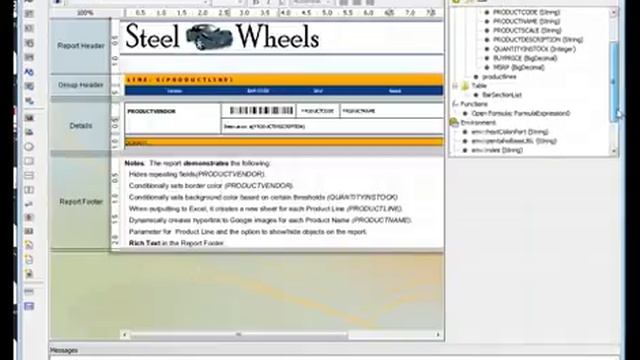Image resolution: width=640 pixels, height=360 pixels.
Task: Select the line-sparkline tool
Action: (x=29, y=259)
